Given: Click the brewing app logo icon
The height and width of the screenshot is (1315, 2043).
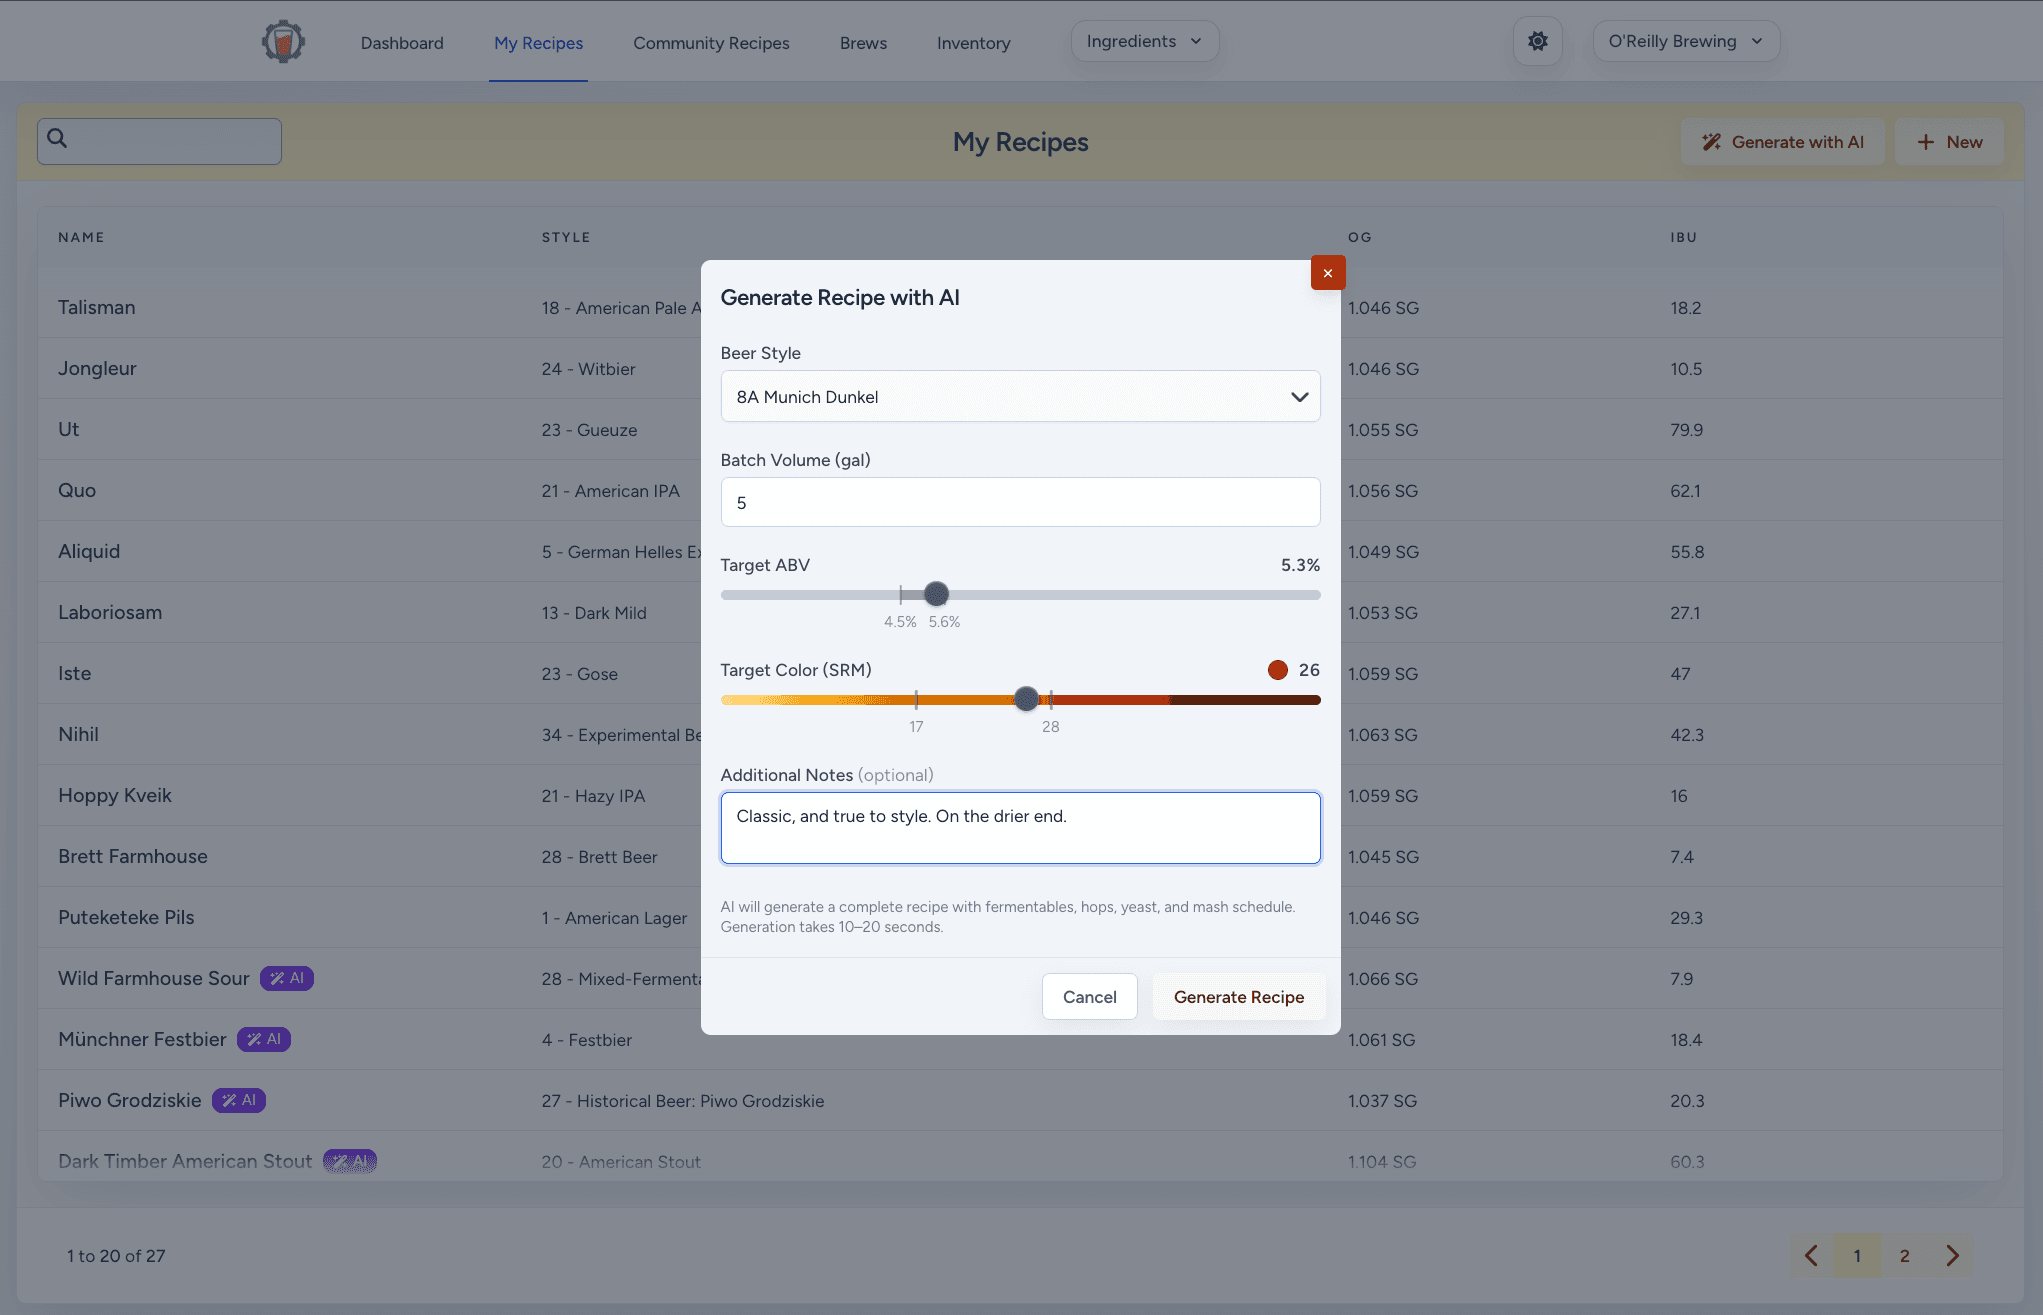Looking at the screenshot, I should [x=283, y=42].
